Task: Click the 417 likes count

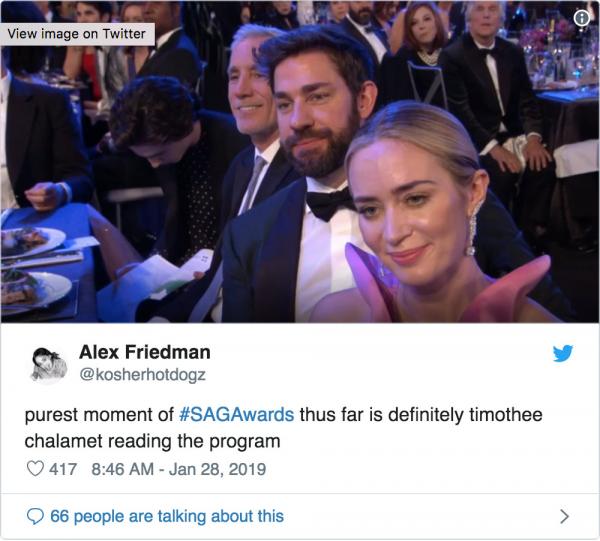Action: point(63,469)
